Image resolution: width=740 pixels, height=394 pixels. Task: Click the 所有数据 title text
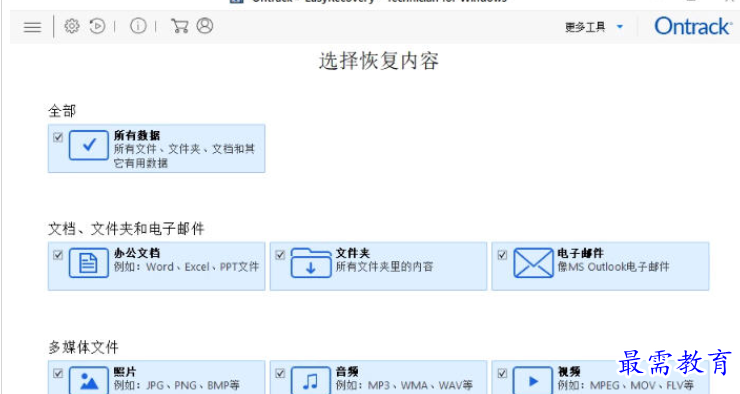pyautogui.click(x=137, y=135)
